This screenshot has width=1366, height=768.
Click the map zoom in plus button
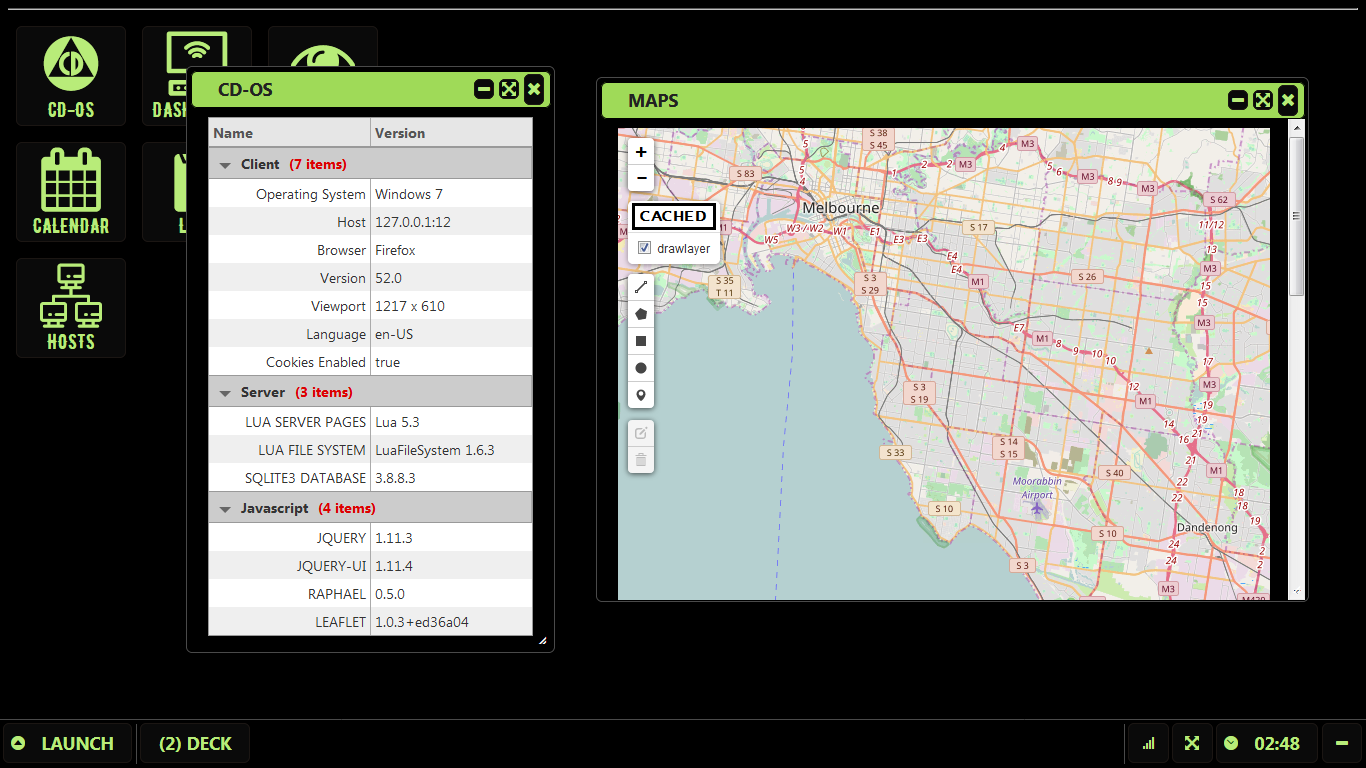[641, 152]
